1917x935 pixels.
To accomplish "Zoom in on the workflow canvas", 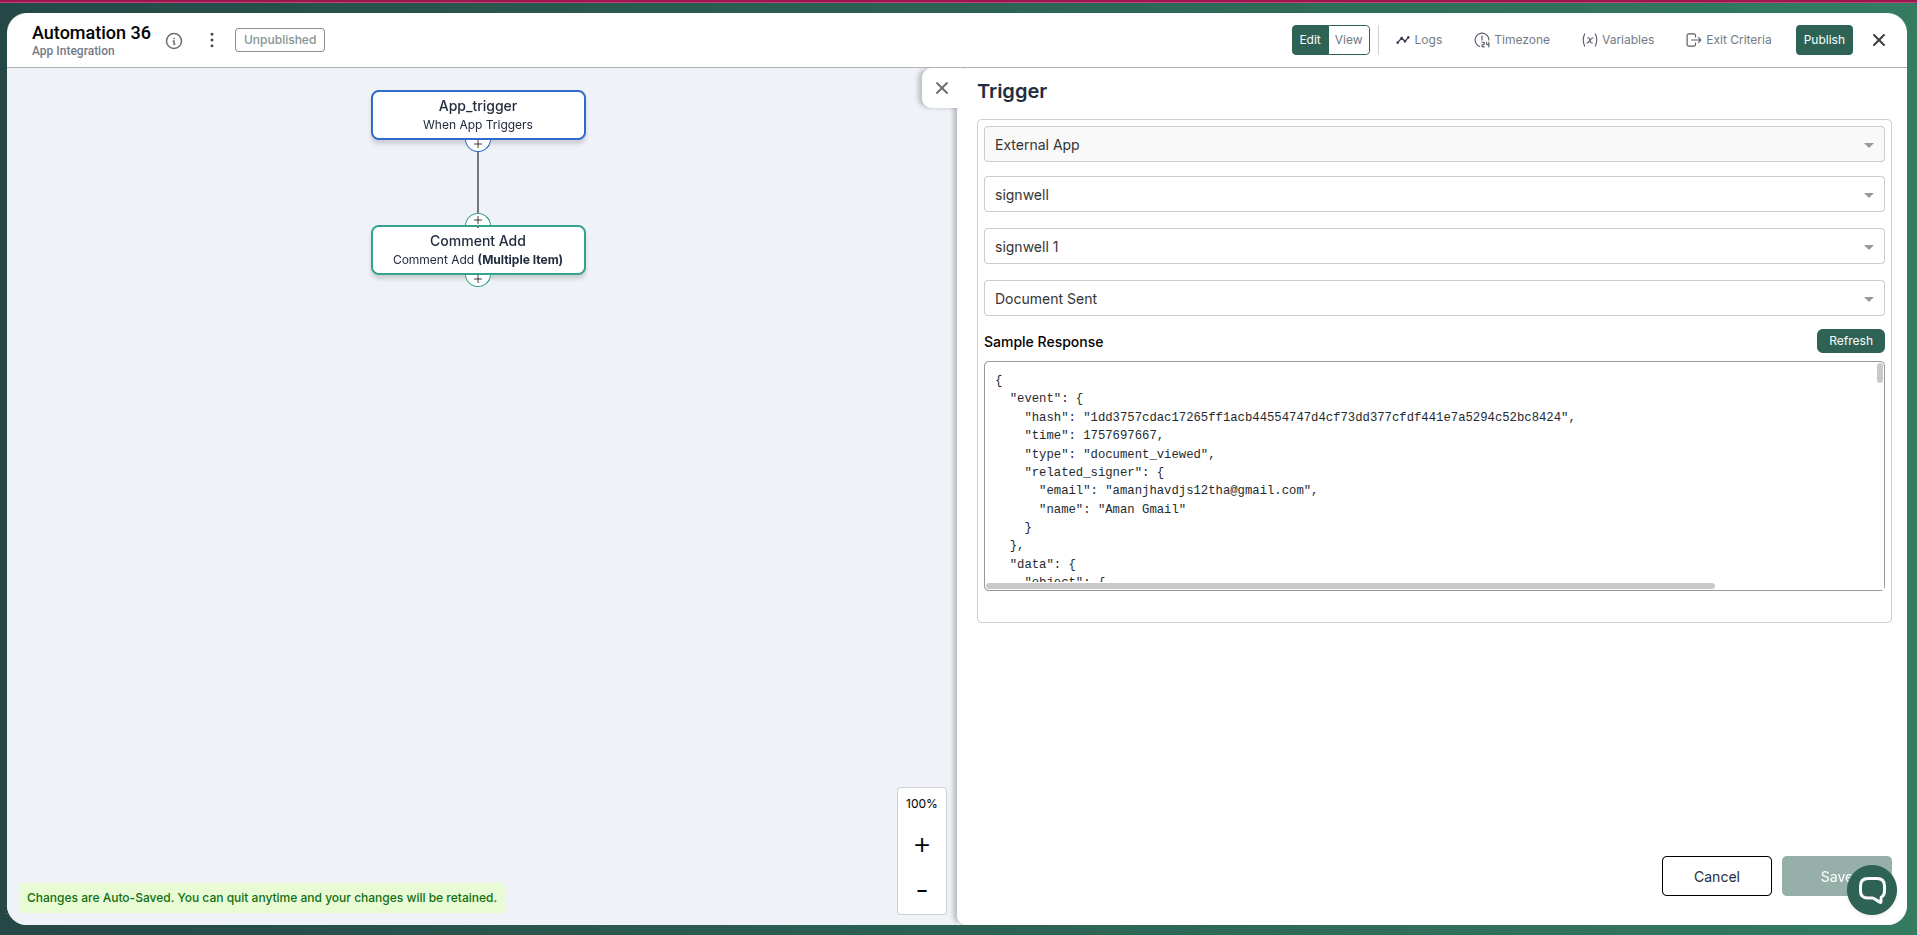I will point(921,845).
